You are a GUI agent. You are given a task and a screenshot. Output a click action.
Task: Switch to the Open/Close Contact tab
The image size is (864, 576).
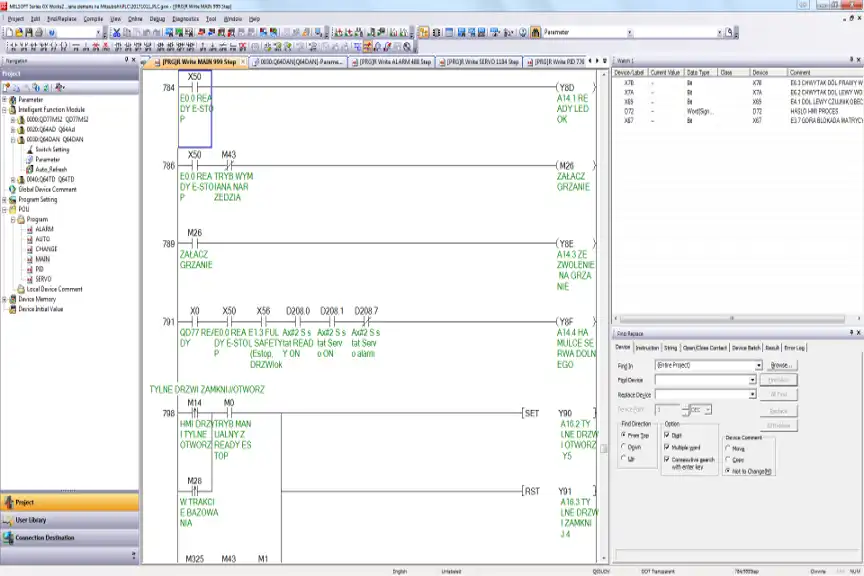point(704,348)
